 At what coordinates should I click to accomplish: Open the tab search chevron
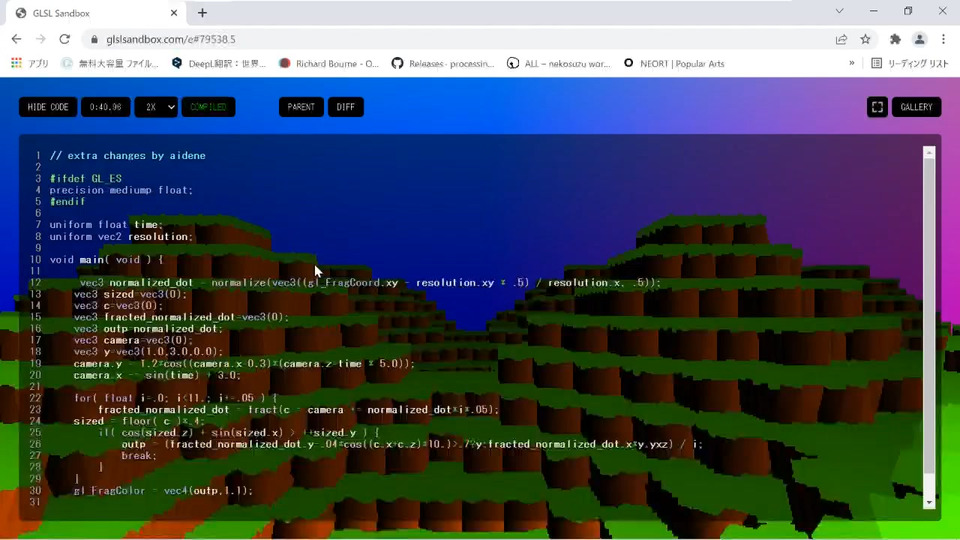tap(839, 11)
